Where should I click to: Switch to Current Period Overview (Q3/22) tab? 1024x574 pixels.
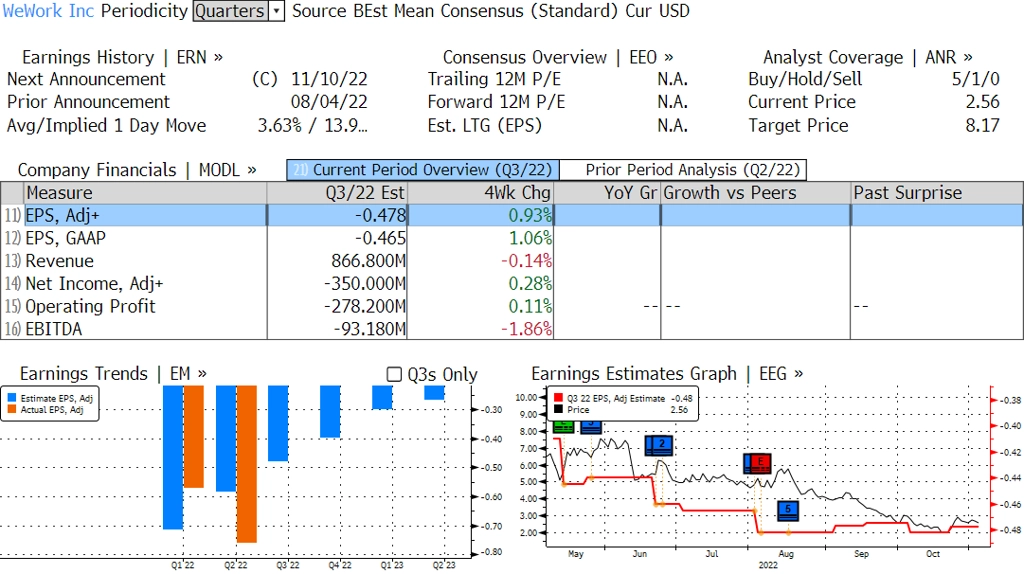[x=423, y=170]
